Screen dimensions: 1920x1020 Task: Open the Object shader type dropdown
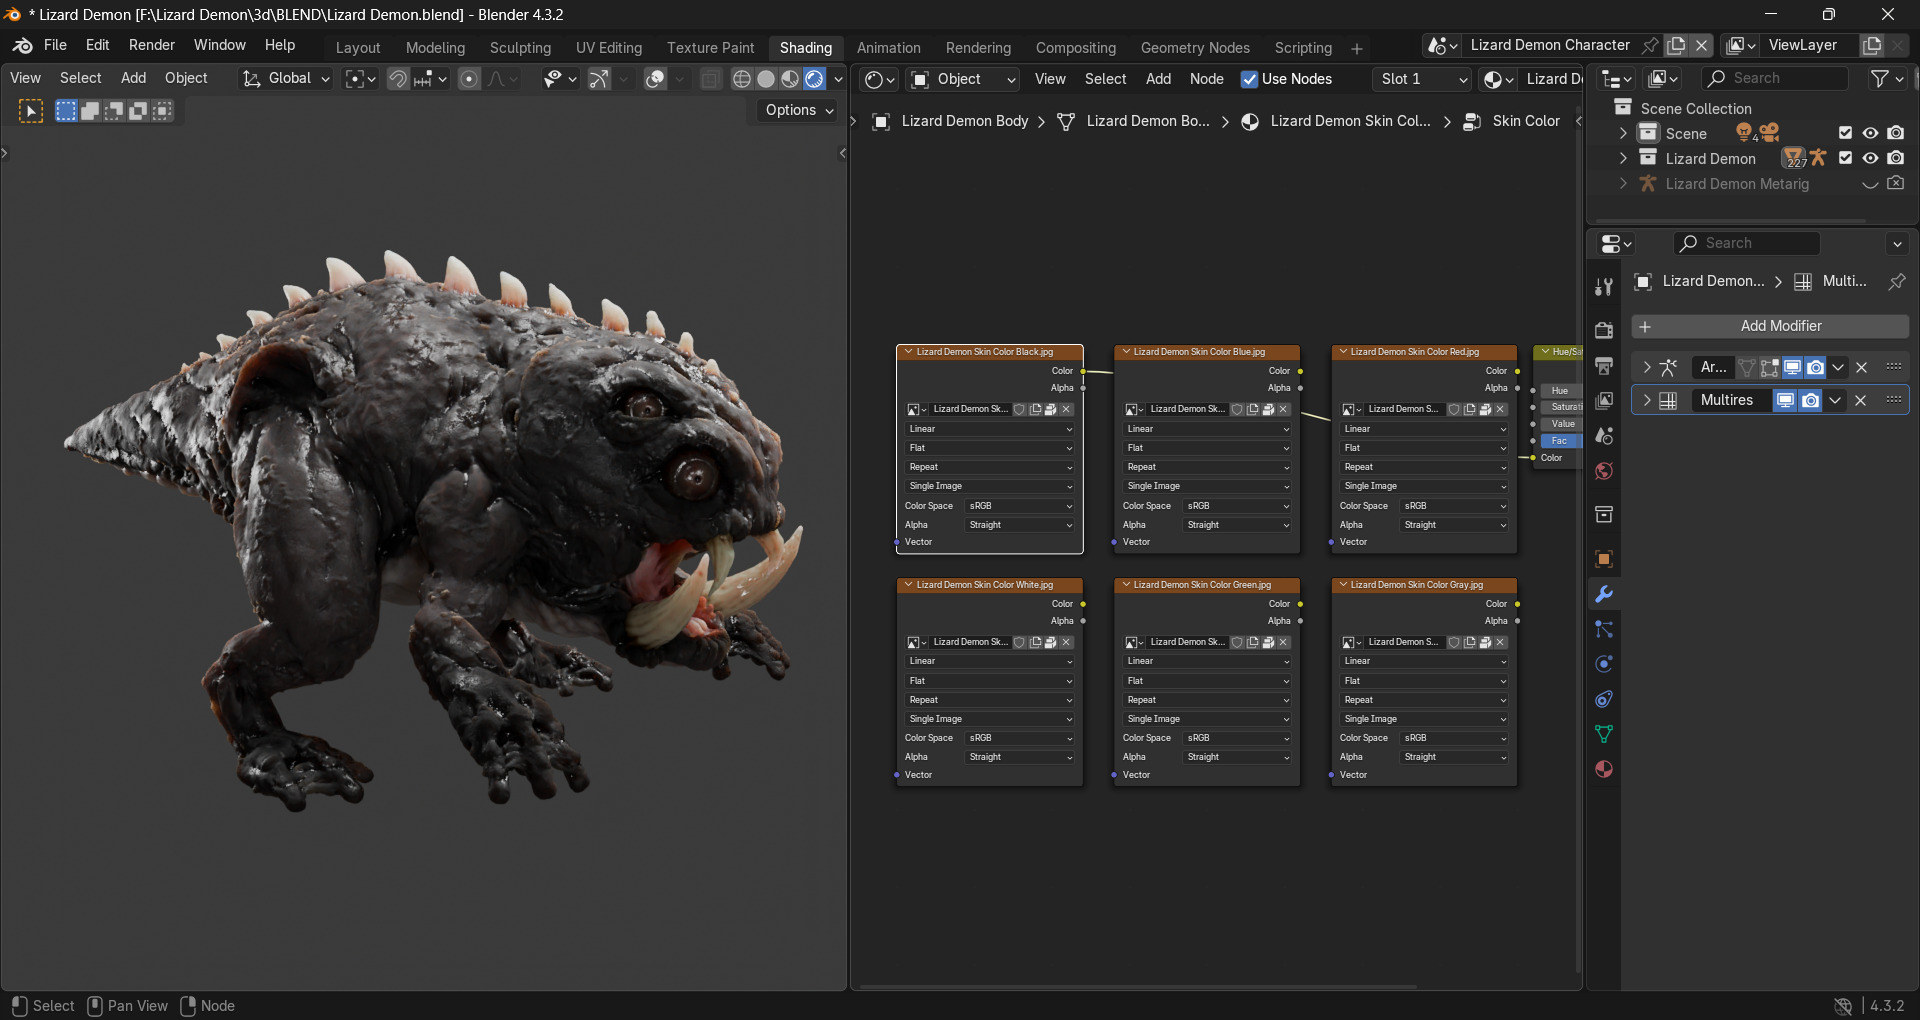[x=963, y=79]
